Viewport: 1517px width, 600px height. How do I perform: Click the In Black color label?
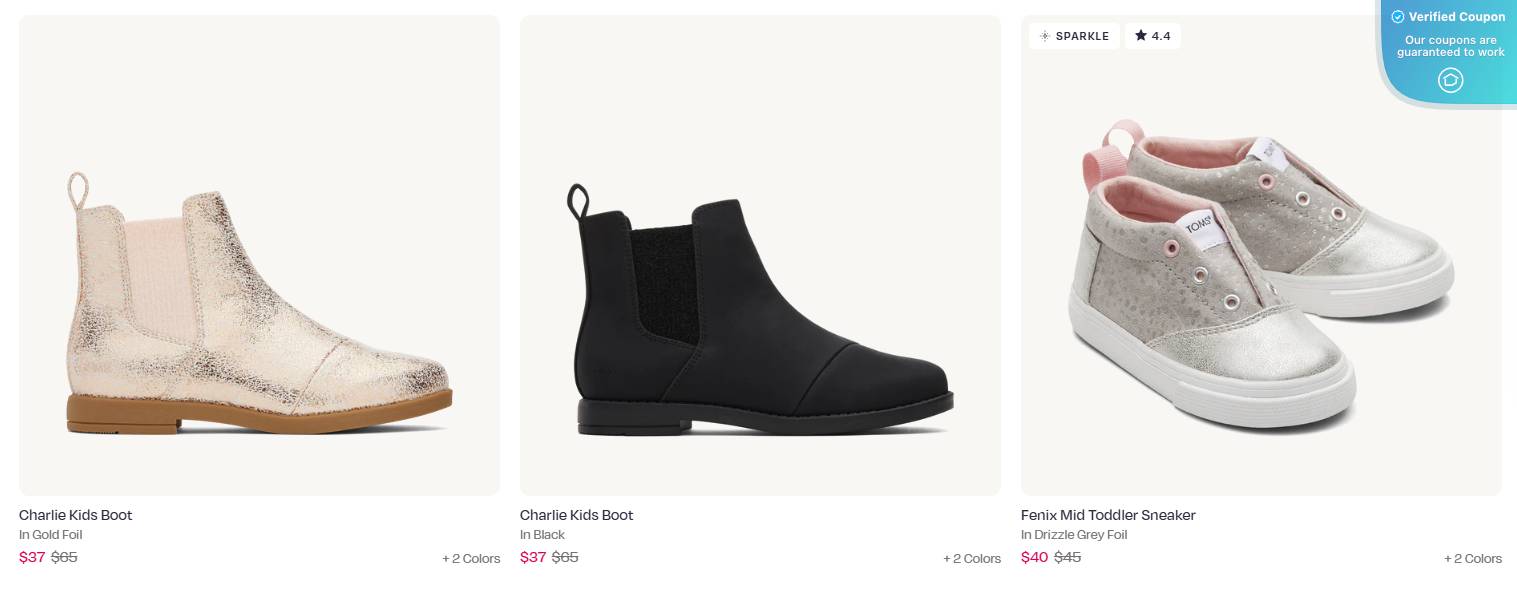click(542, 534)
